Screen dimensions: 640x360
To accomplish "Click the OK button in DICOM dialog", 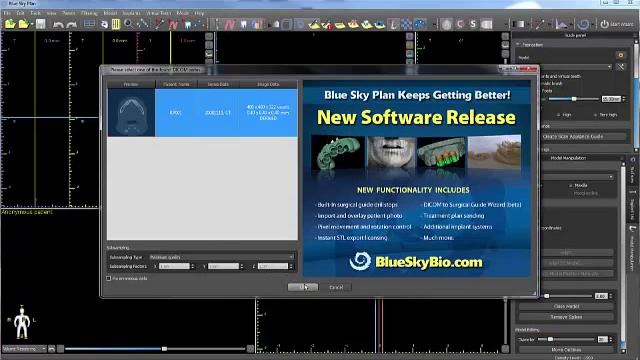I will tap(303, 287).
